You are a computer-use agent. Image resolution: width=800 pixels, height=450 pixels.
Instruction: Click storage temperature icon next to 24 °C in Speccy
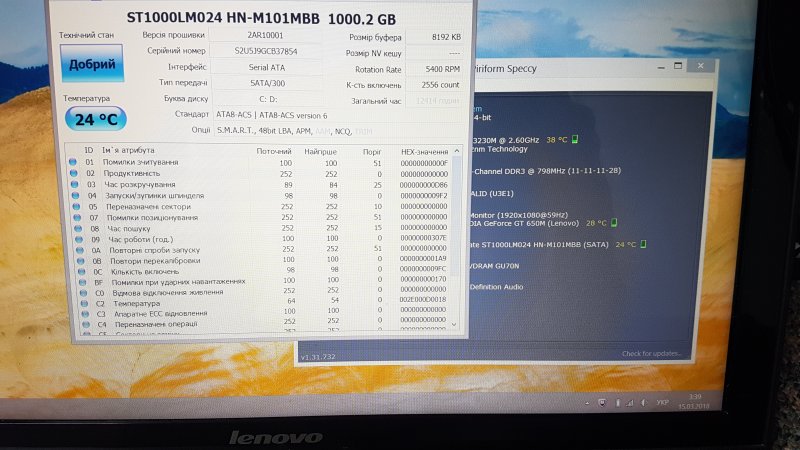pyautogui.click(x=645, y=244)
